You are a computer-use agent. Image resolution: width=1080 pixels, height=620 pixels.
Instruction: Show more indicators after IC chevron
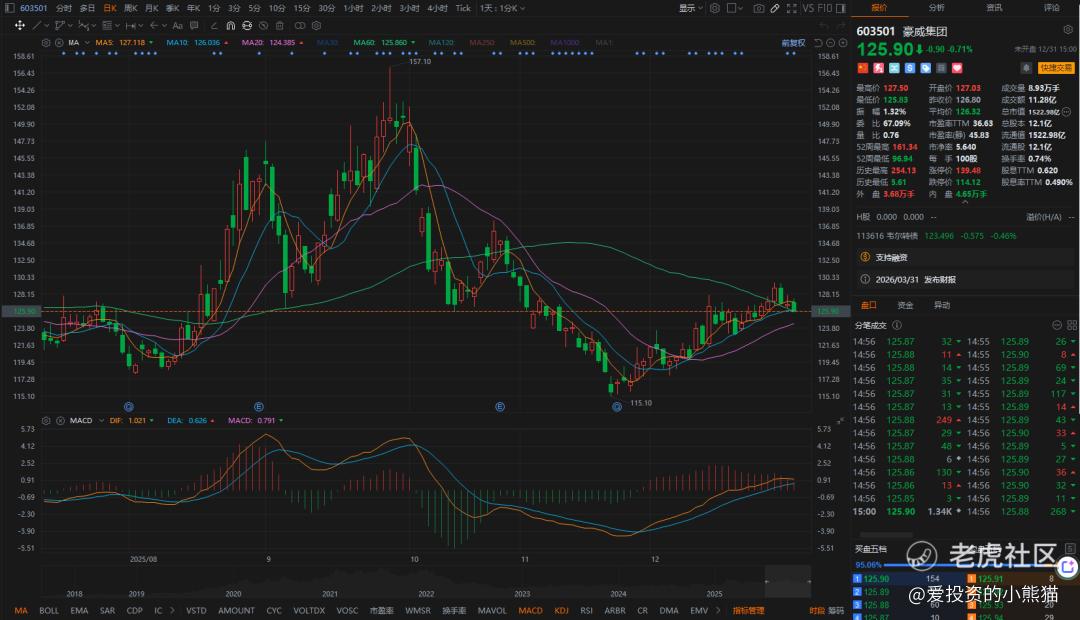172,610
